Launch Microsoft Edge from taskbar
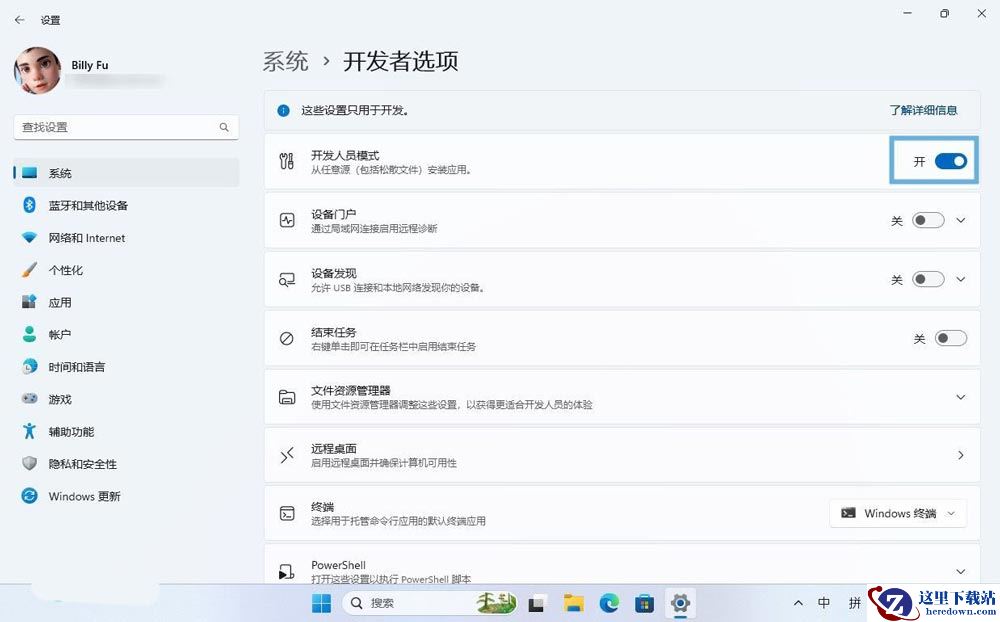This screenshot has width=1000, height=622. click(x=609, y=603)
